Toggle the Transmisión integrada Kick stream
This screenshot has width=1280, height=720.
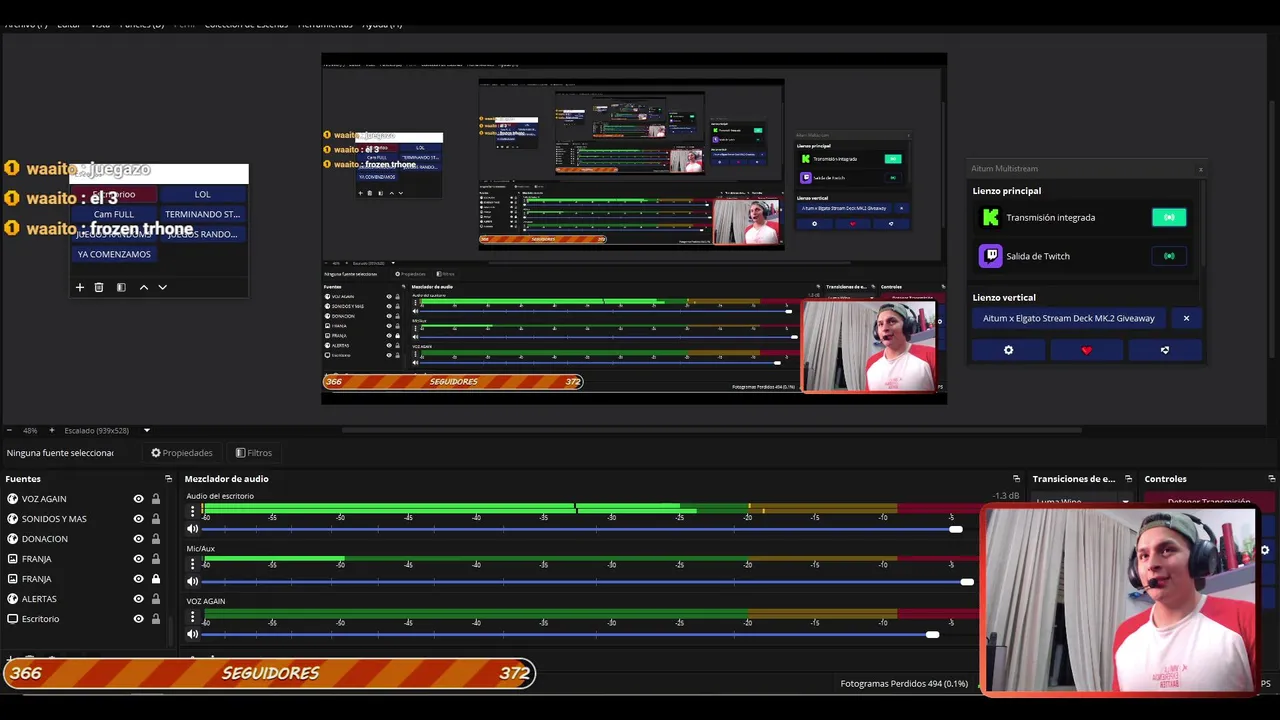coord(1169,217)
